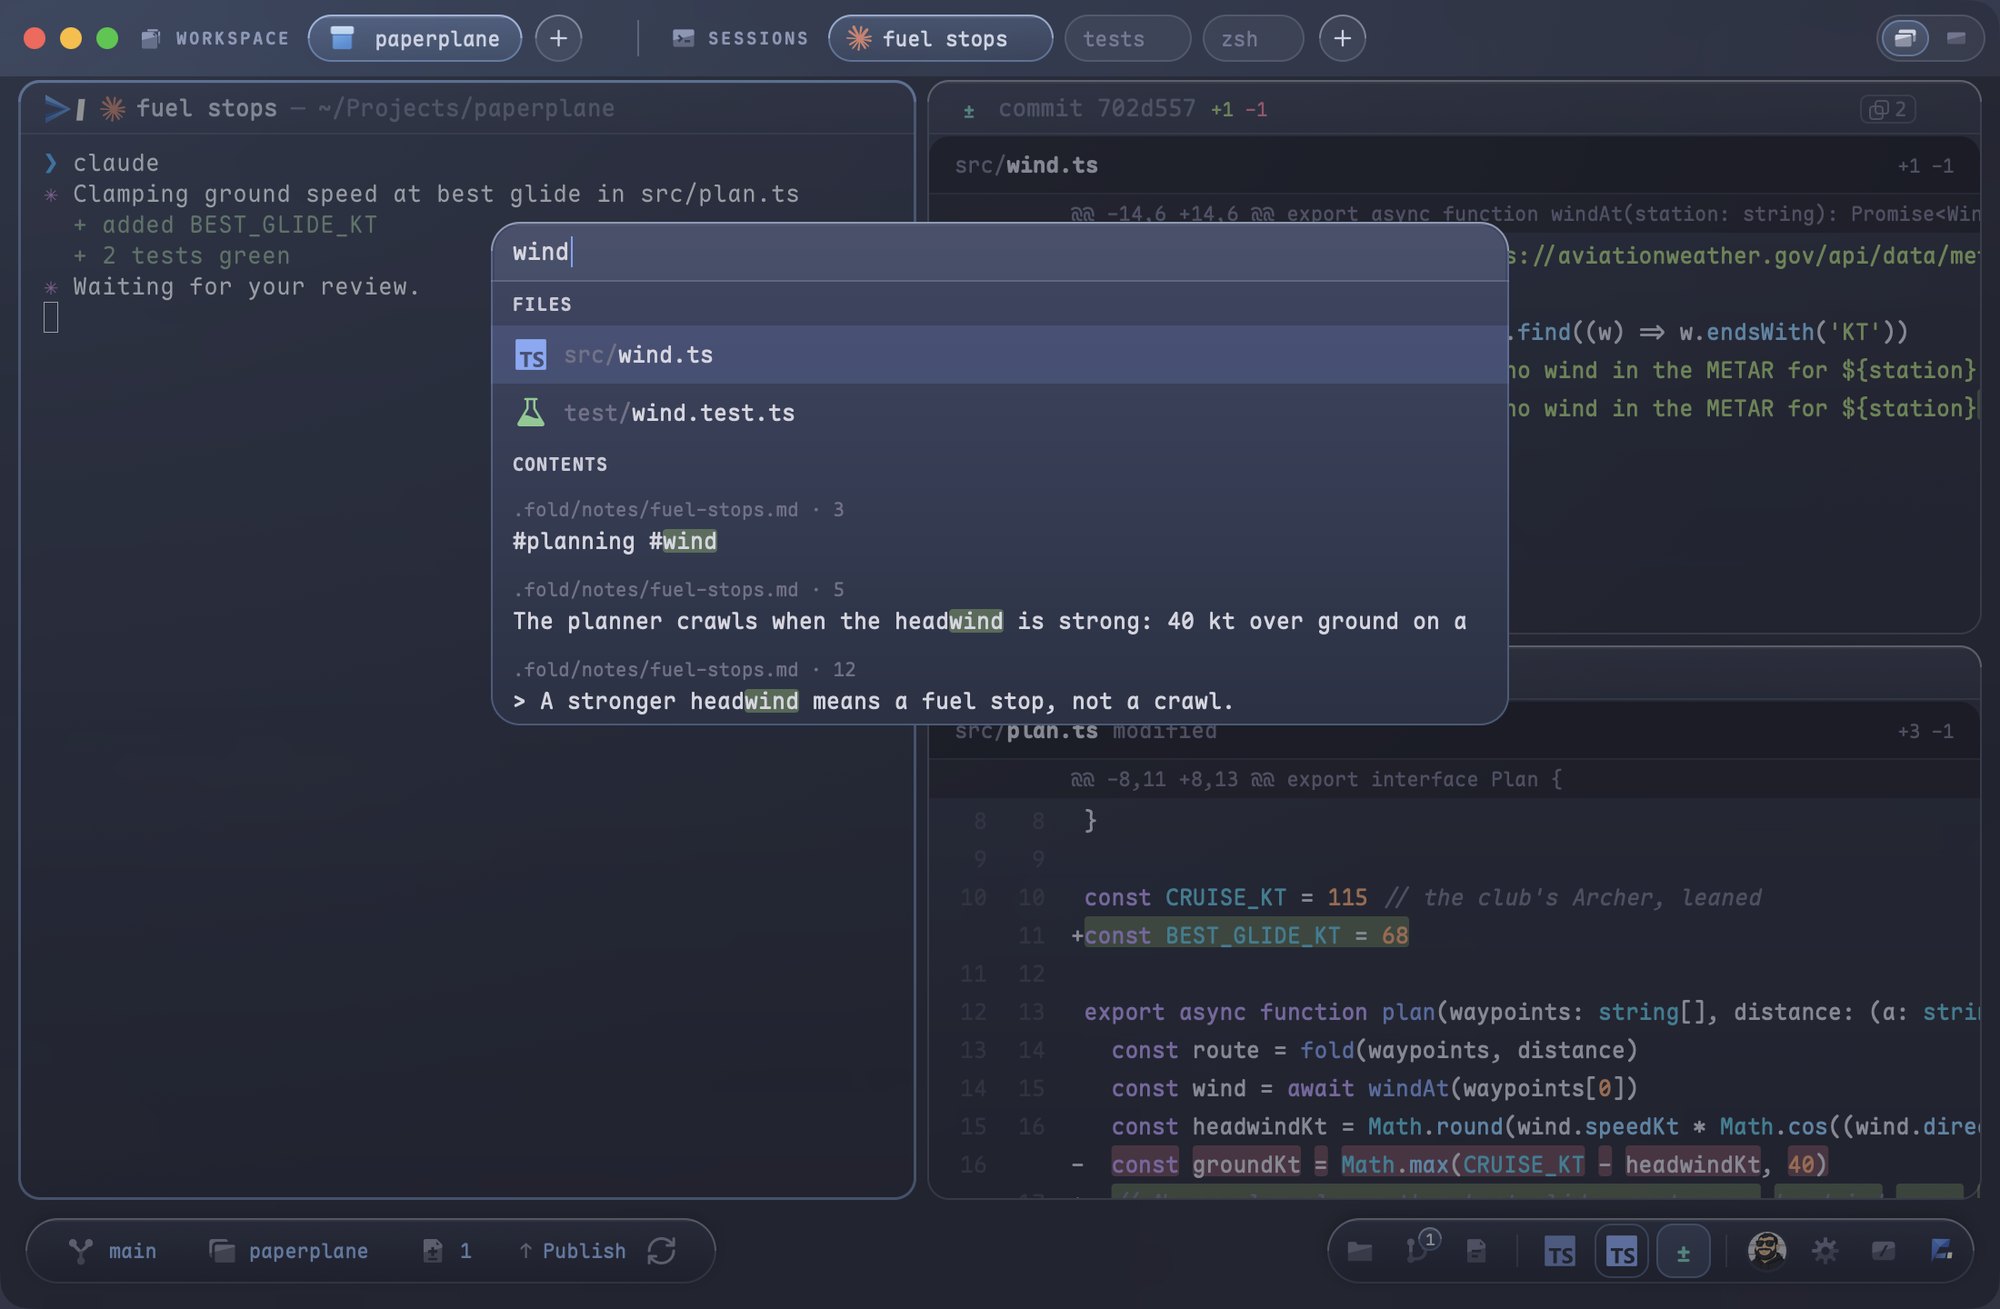The width and height of the screenshot is (2000, 1309).
Task: Open the slash command palette icon
Action: (1883, 1251)
